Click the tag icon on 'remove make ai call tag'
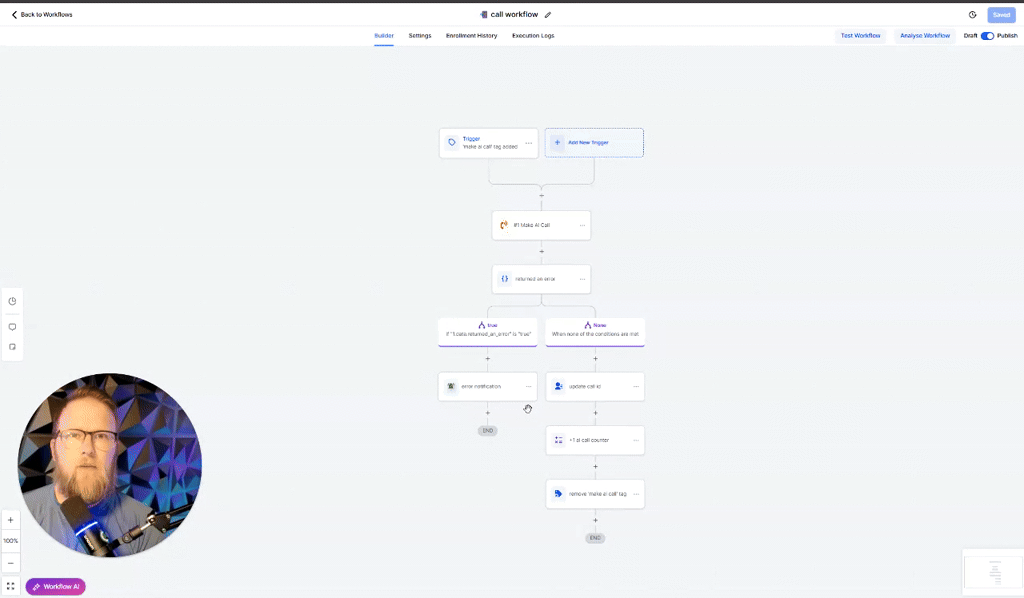 [557, 493]
